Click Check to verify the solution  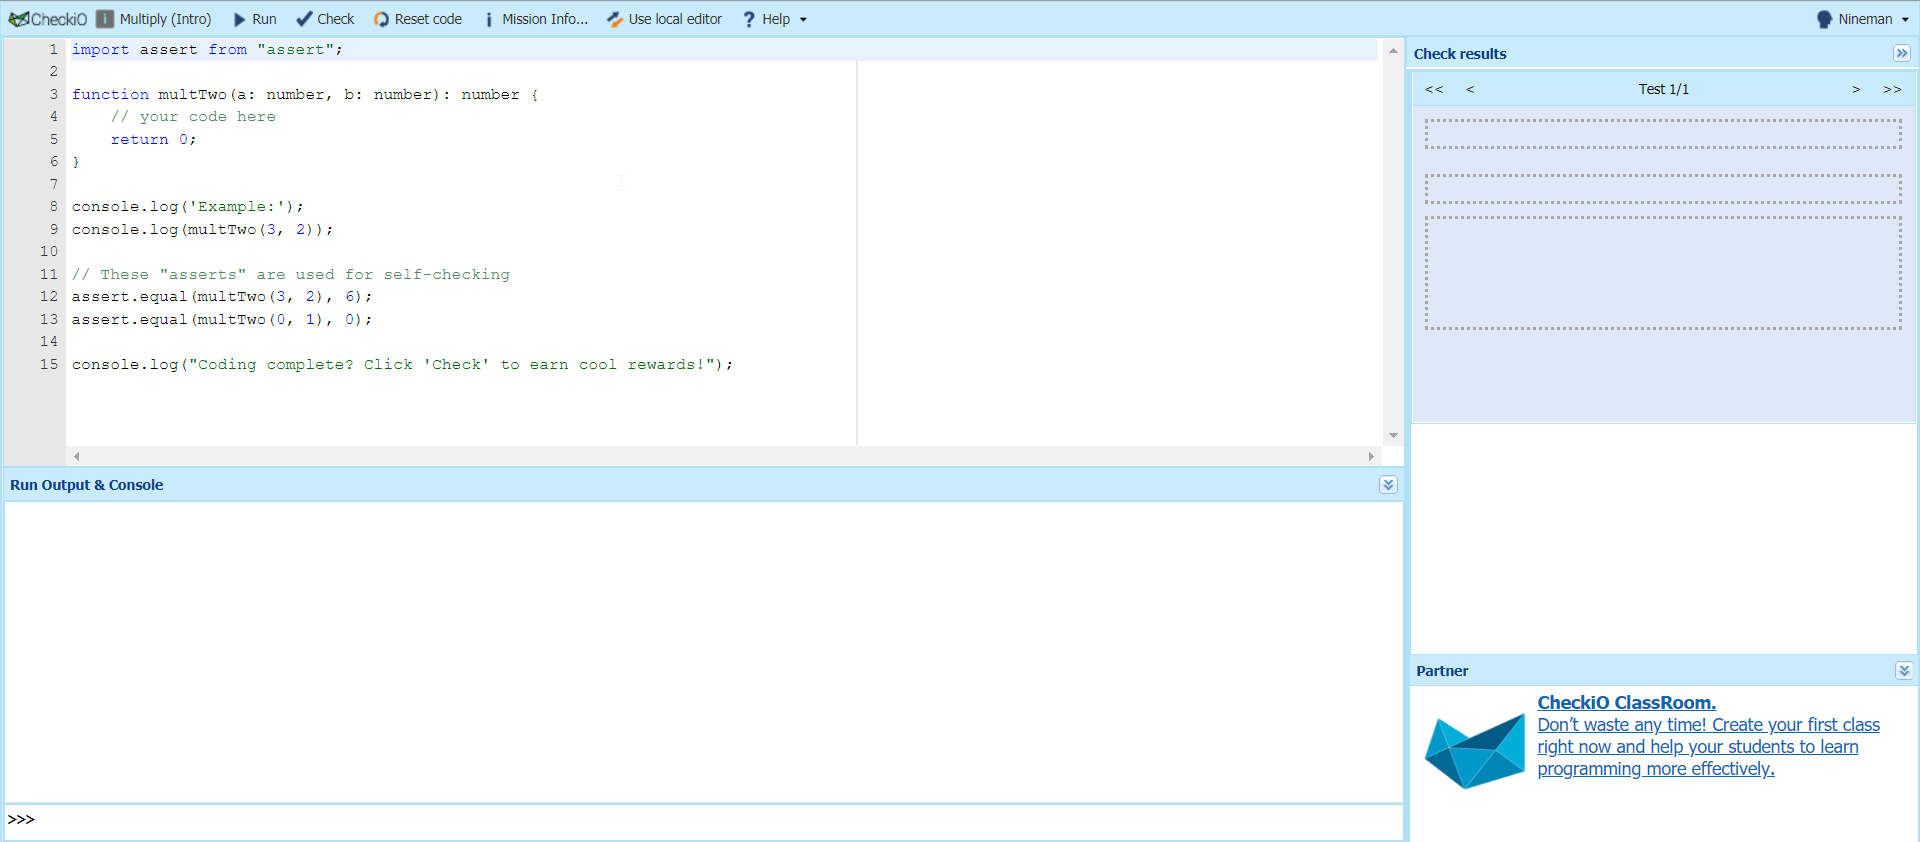[x=325, y=19]
